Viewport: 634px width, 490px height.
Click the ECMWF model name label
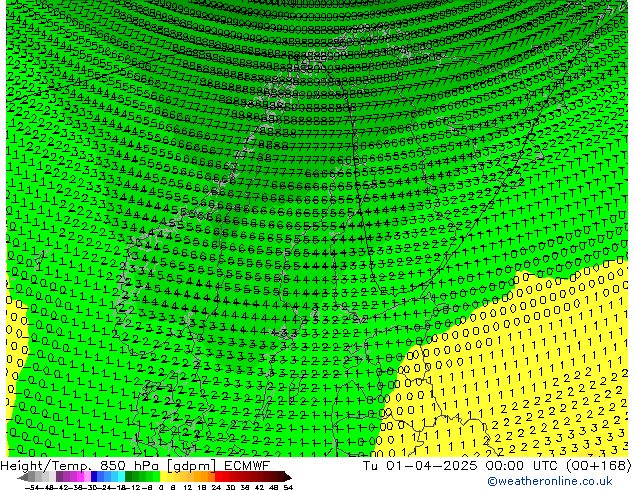(x=246, y=466)
